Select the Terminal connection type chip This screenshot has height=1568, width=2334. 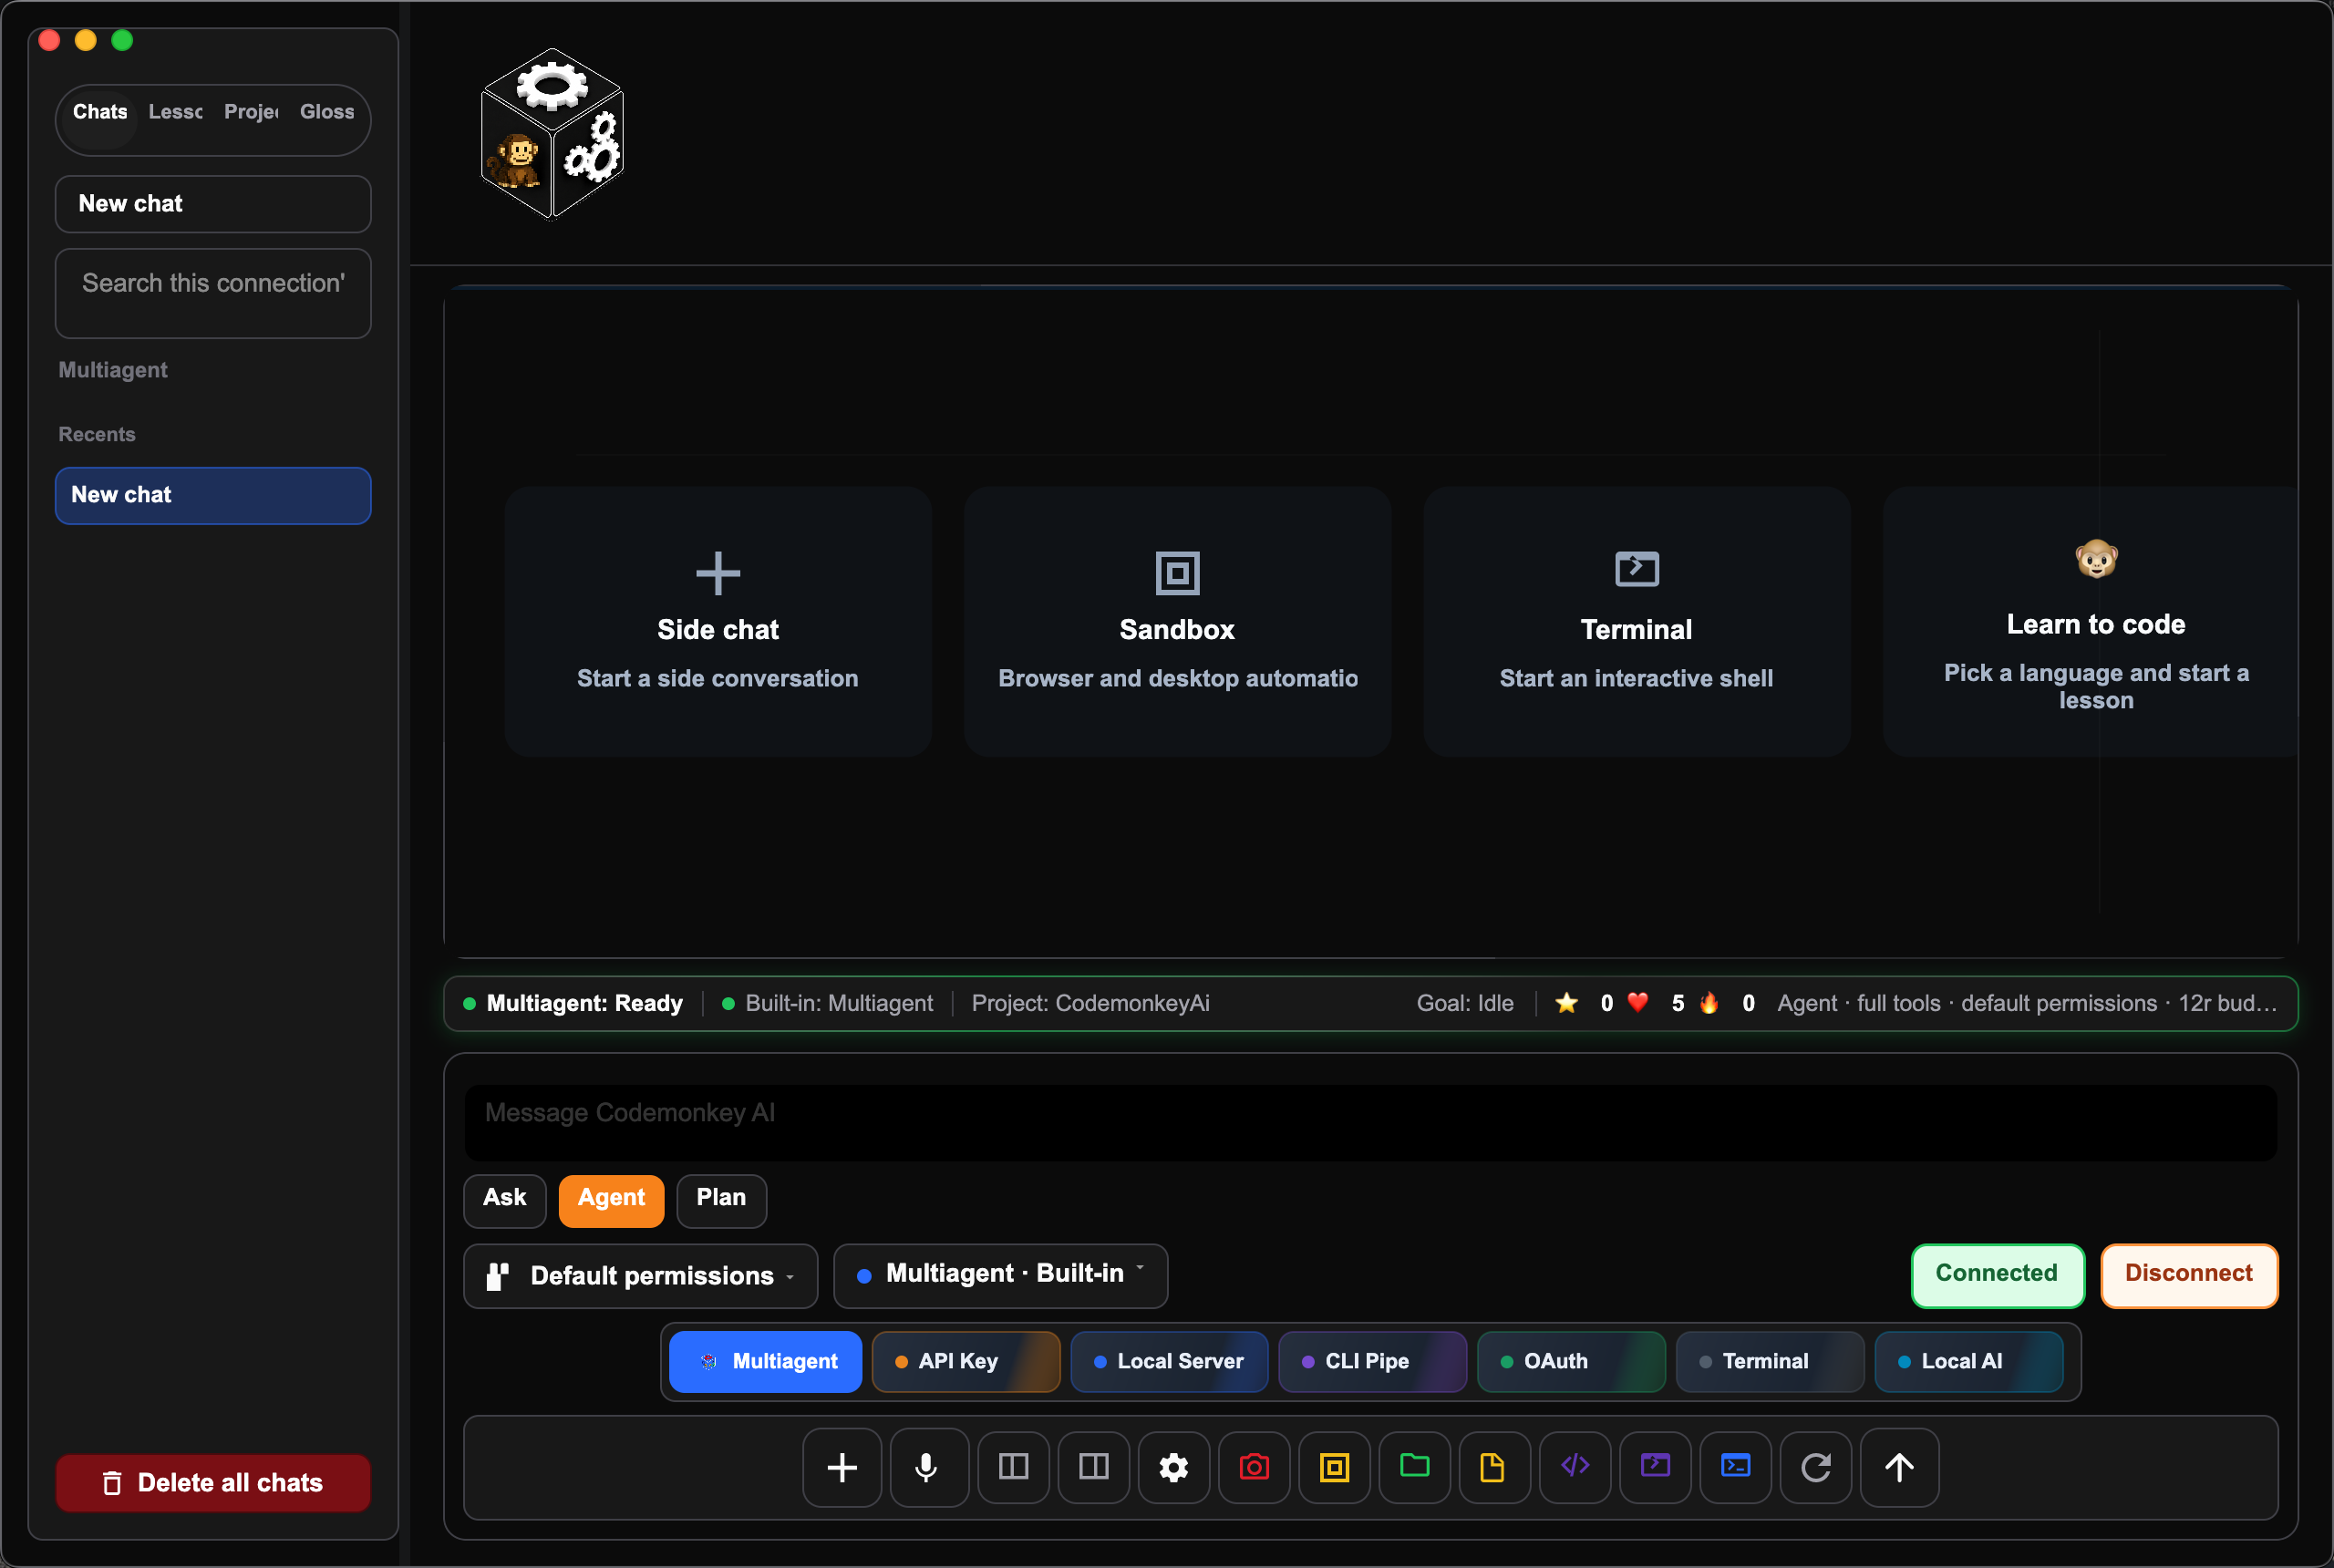pos(1769,1361)
